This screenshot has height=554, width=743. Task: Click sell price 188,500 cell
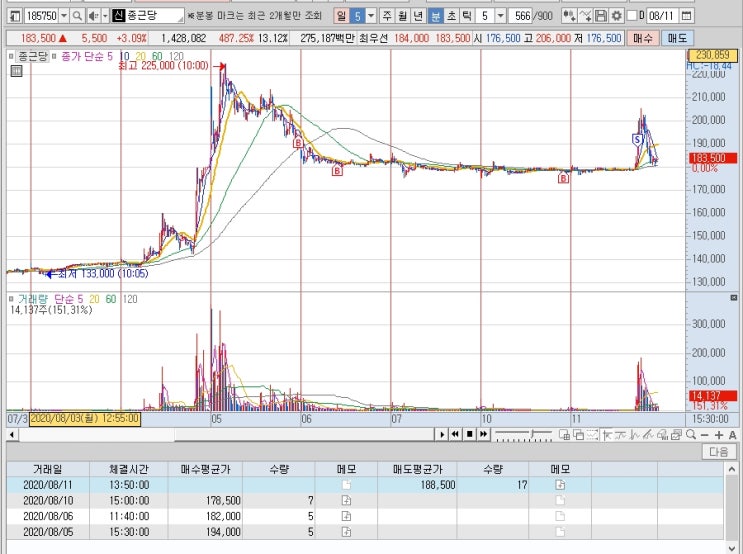pyautogui.click(x=417, y=485)
